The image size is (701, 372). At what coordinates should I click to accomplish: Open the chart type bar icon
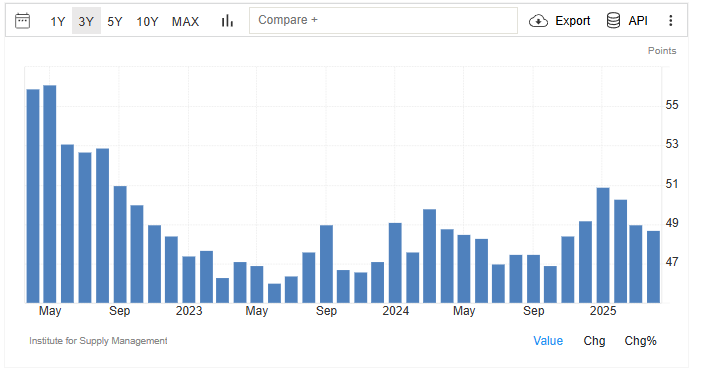227,21
